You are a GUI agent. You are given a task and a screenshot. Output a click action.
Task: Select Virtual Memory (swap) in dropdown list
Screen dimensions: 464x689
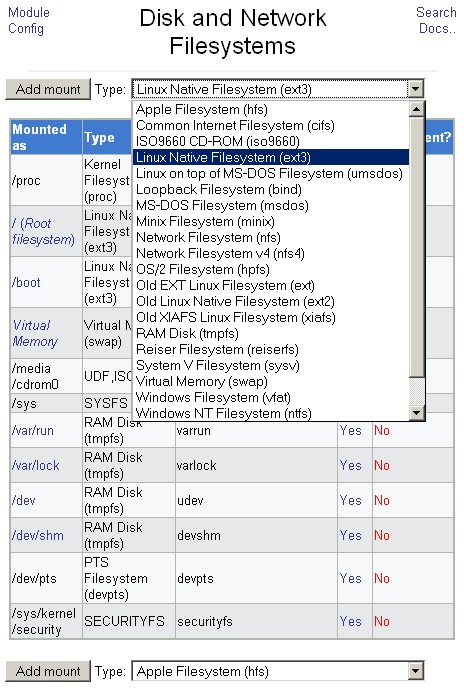click(x=271, y=381)
